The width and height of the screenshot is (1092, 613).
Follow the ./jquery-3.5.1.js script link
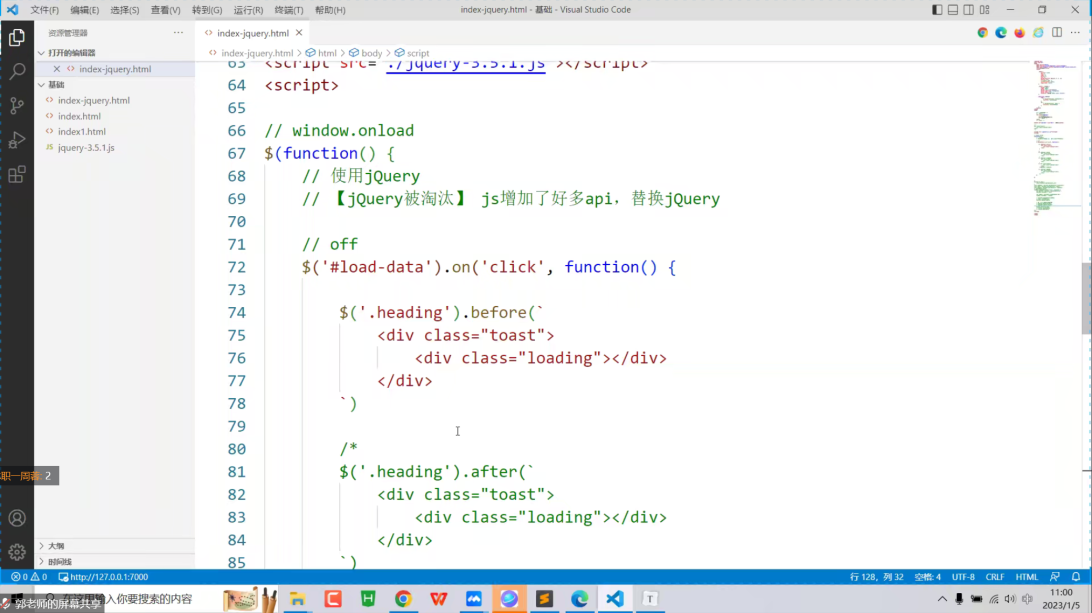click(x=466, y=64)
